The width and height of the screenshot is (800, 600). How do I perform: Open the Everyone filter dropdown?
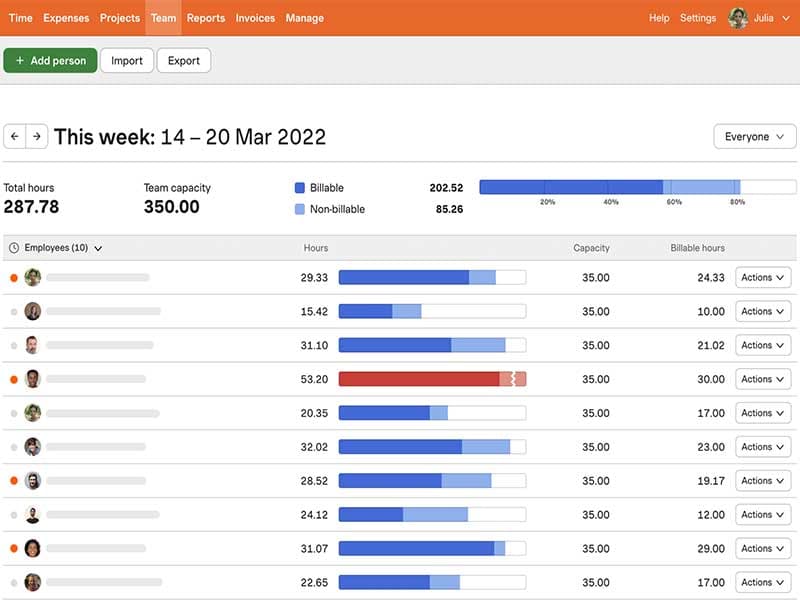754,137
